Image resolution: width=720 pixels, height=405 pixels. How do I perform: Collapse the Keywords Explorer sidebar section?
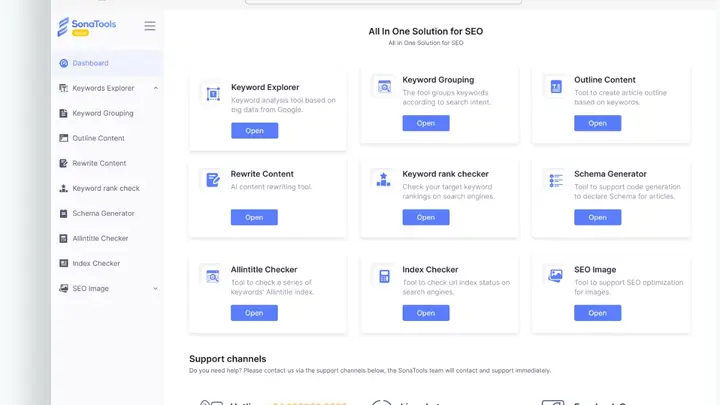pos(156,88)
